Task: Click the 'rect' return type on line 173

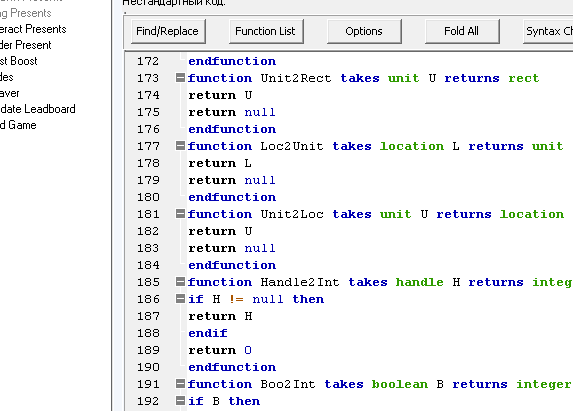Action: pos(524,78)
